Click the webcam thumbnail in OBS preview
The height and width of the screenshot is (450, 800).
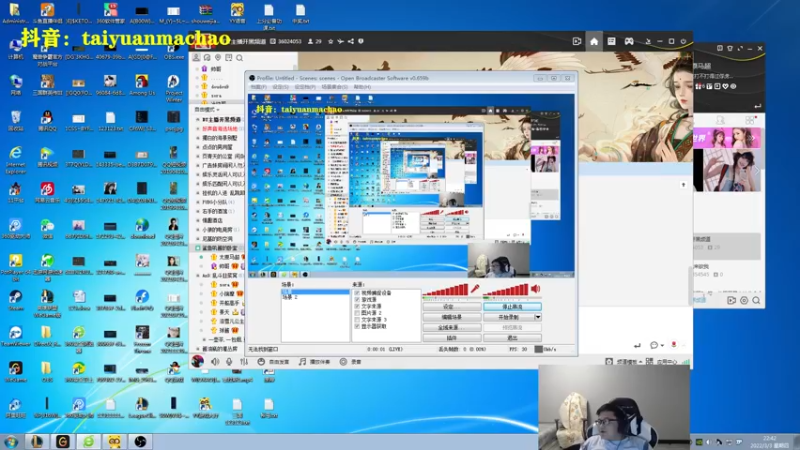point(498,260)
